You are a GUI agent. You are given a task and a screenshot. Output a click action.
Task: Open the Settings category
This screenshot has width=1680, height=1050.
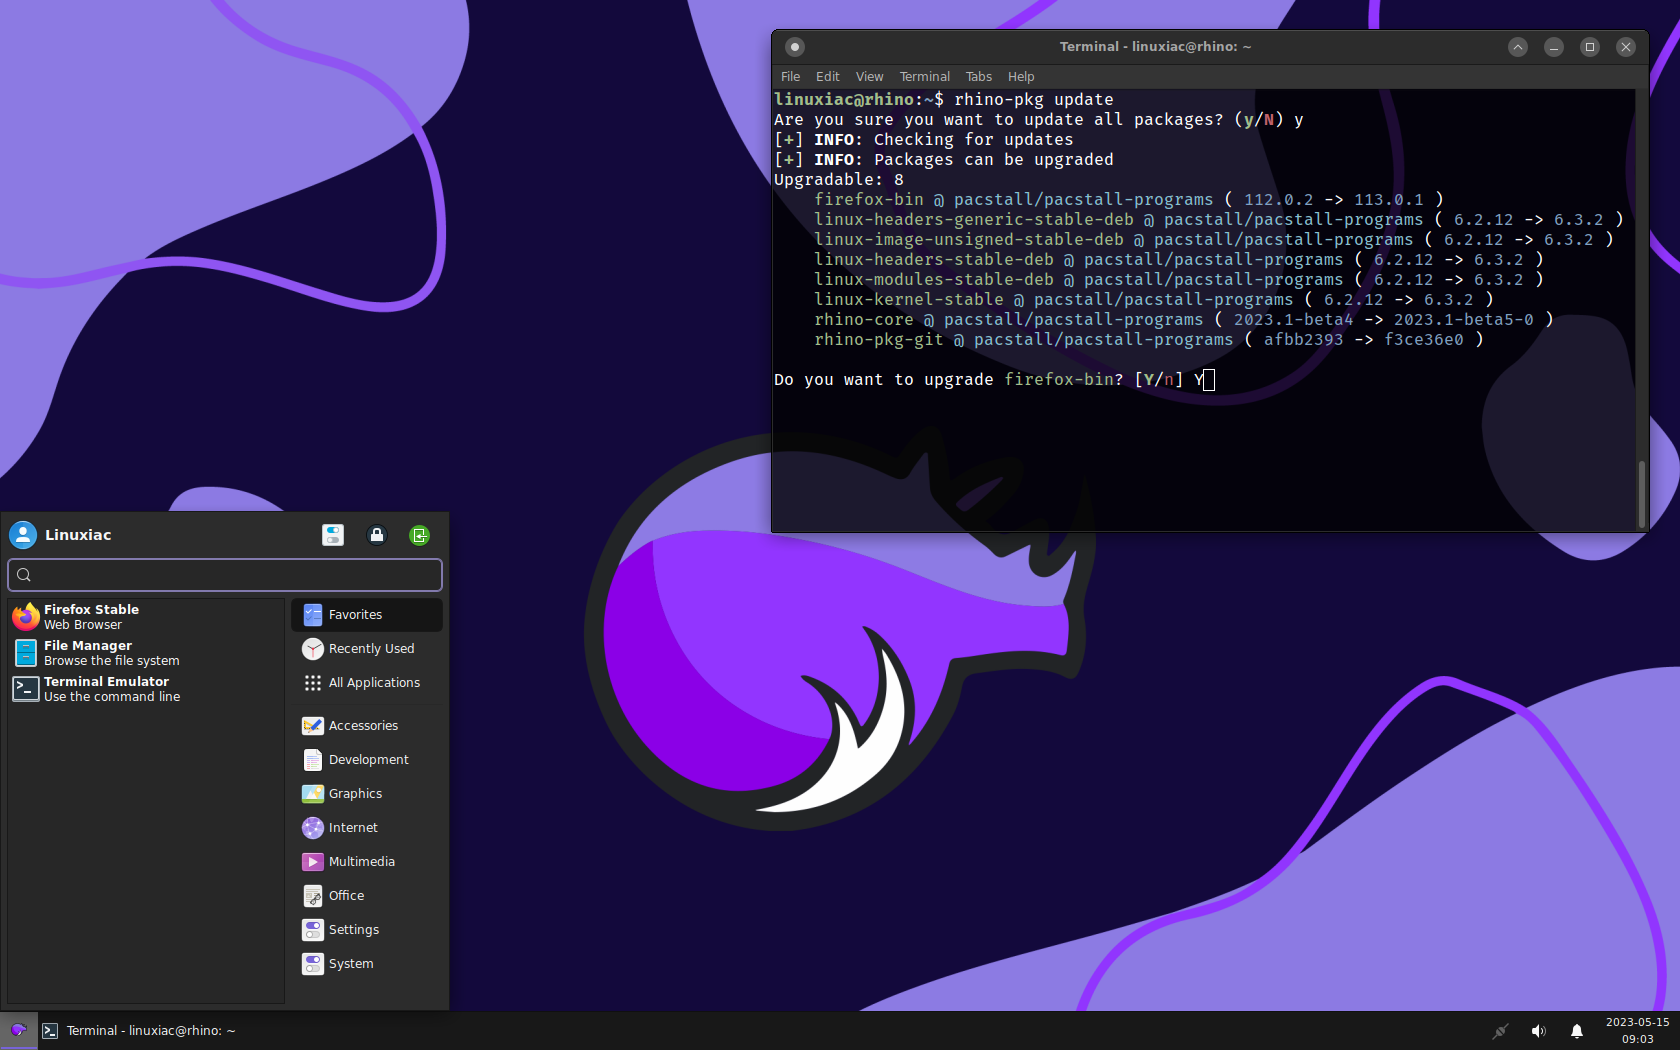(x=367, y=930)
